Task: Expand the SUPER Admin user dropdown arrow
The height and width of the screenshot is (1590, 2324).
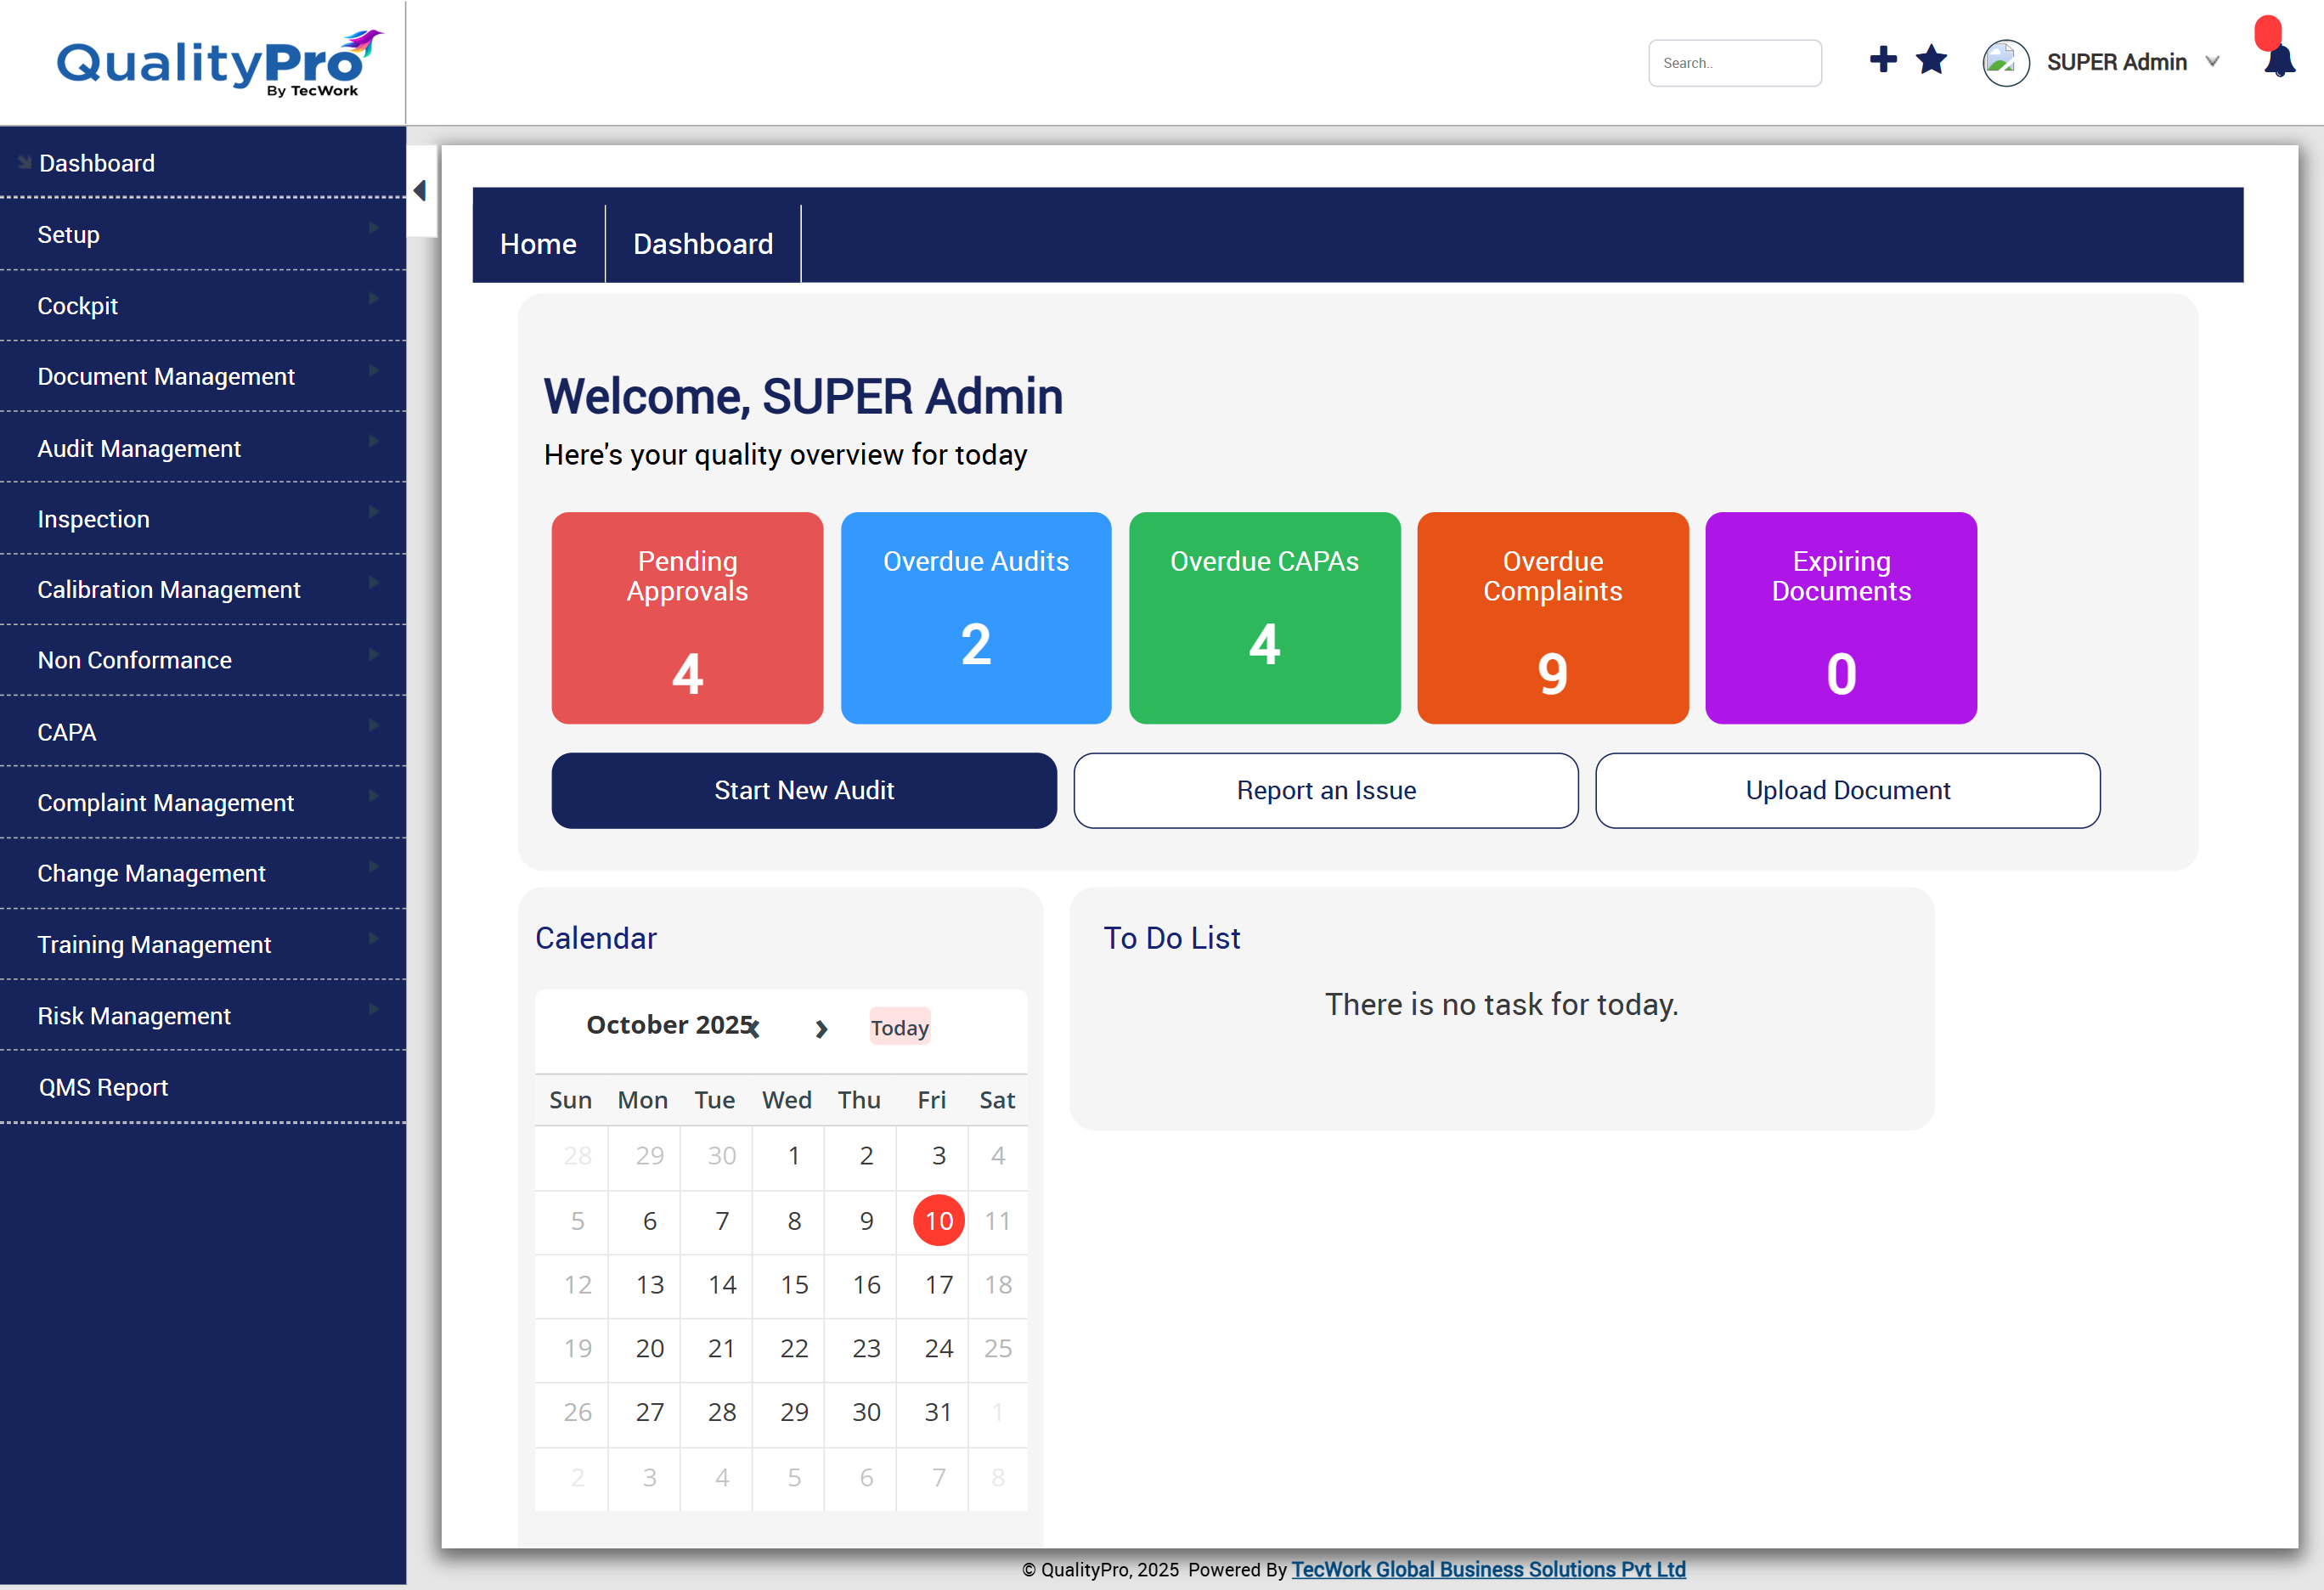Action: (2212, 62)
